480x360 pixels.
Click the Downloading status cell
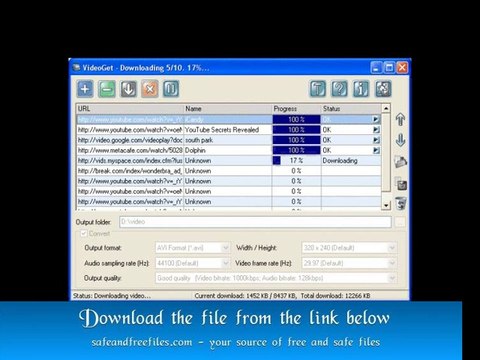coord(351,161)
